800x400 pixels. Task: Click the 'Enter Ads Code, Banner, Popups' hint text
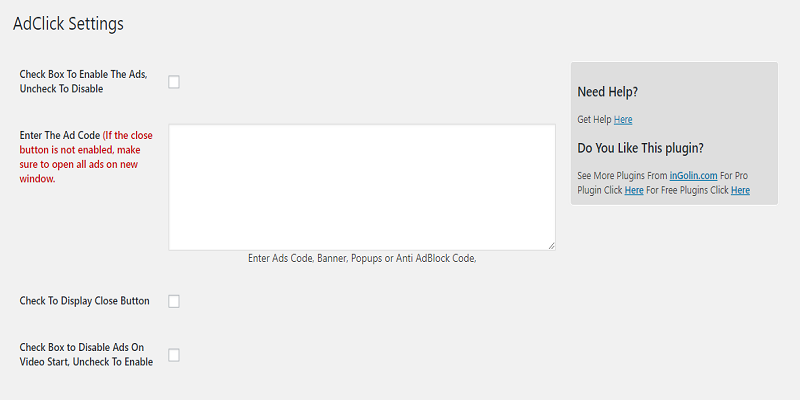(362, 258)
